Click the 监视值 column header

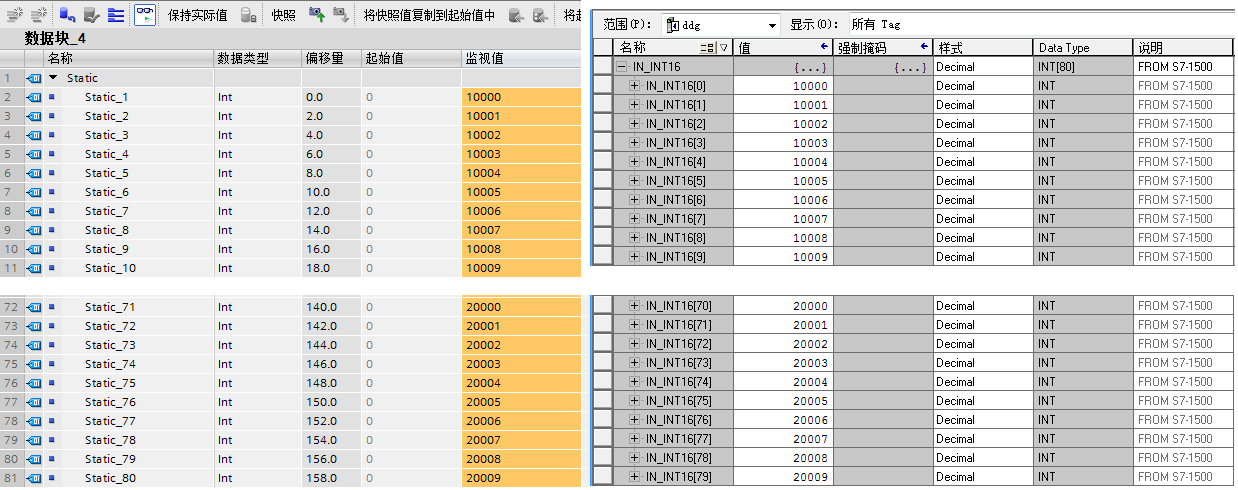520,58
